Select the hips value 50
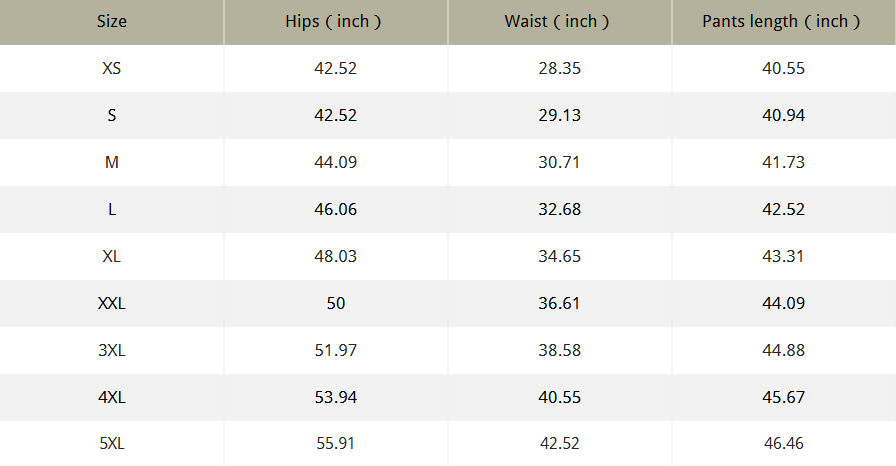This screenshot has width=896, height=466. pos(335,303)
